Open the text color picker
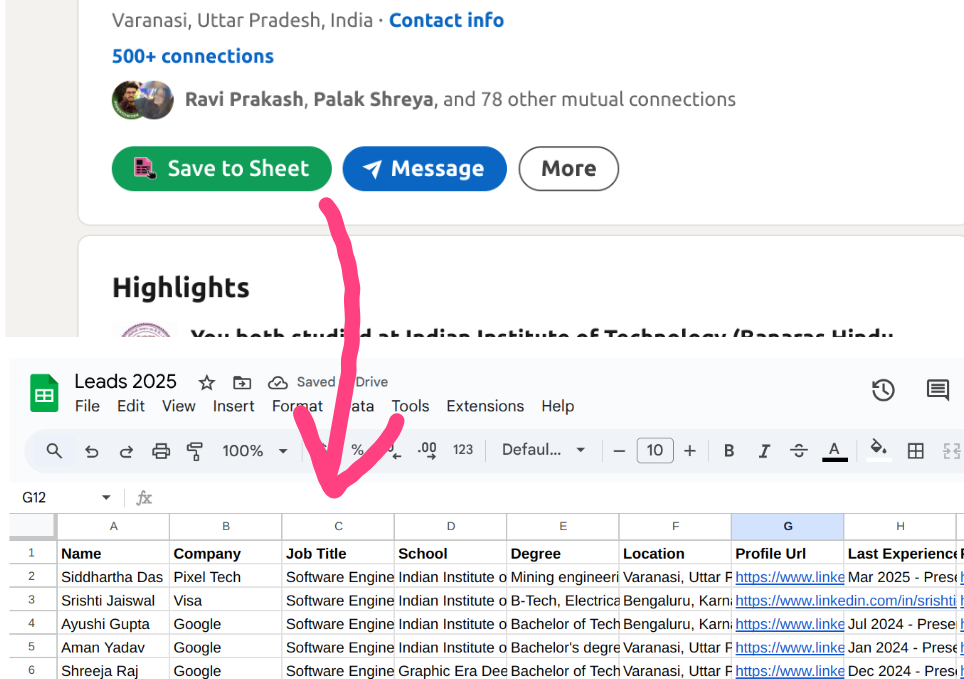964x679 pixels. (834, 451)
